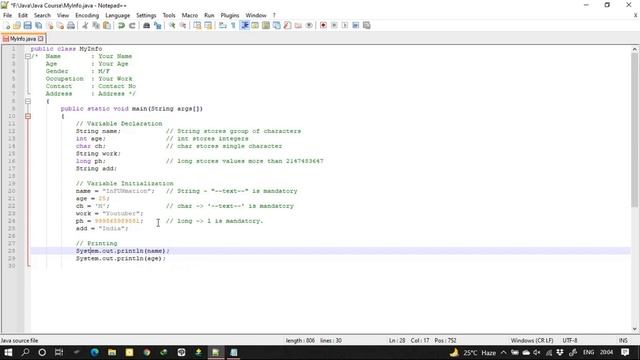
Task: Open the Search menu
Action: point(42,15)
